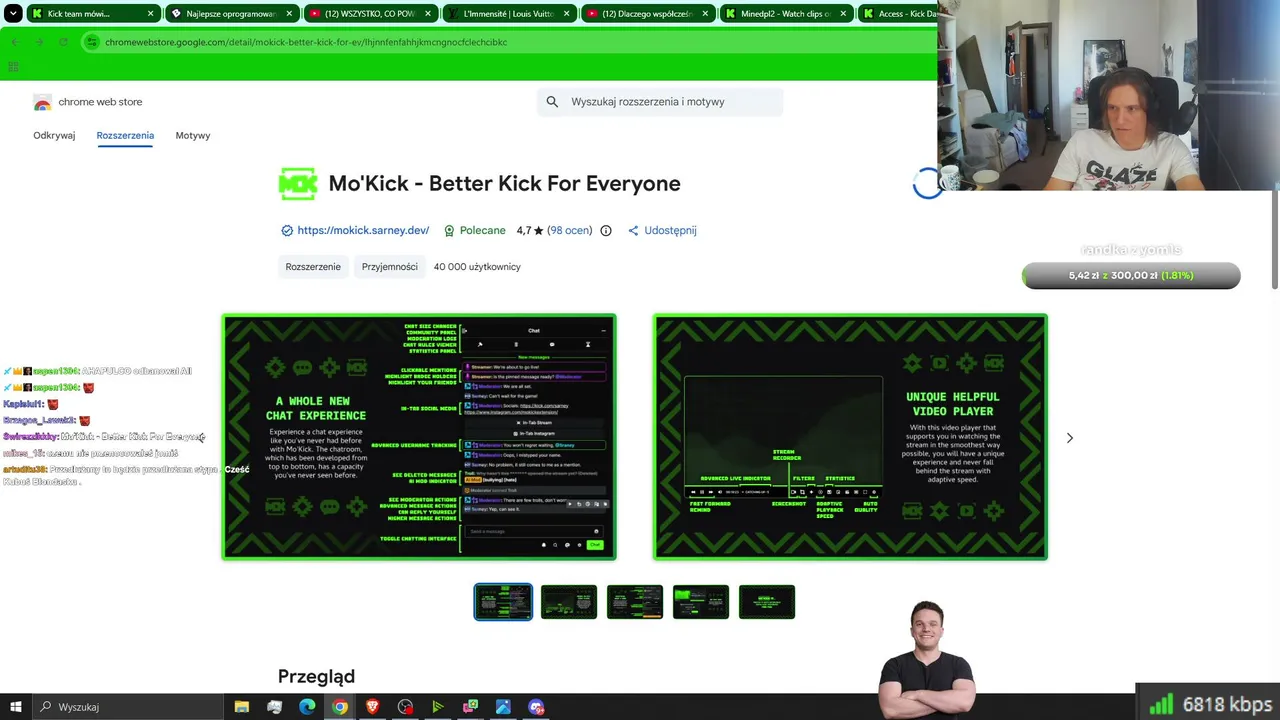
Task: Click the Rozszerzenie category chip
Action: [313, 267]
